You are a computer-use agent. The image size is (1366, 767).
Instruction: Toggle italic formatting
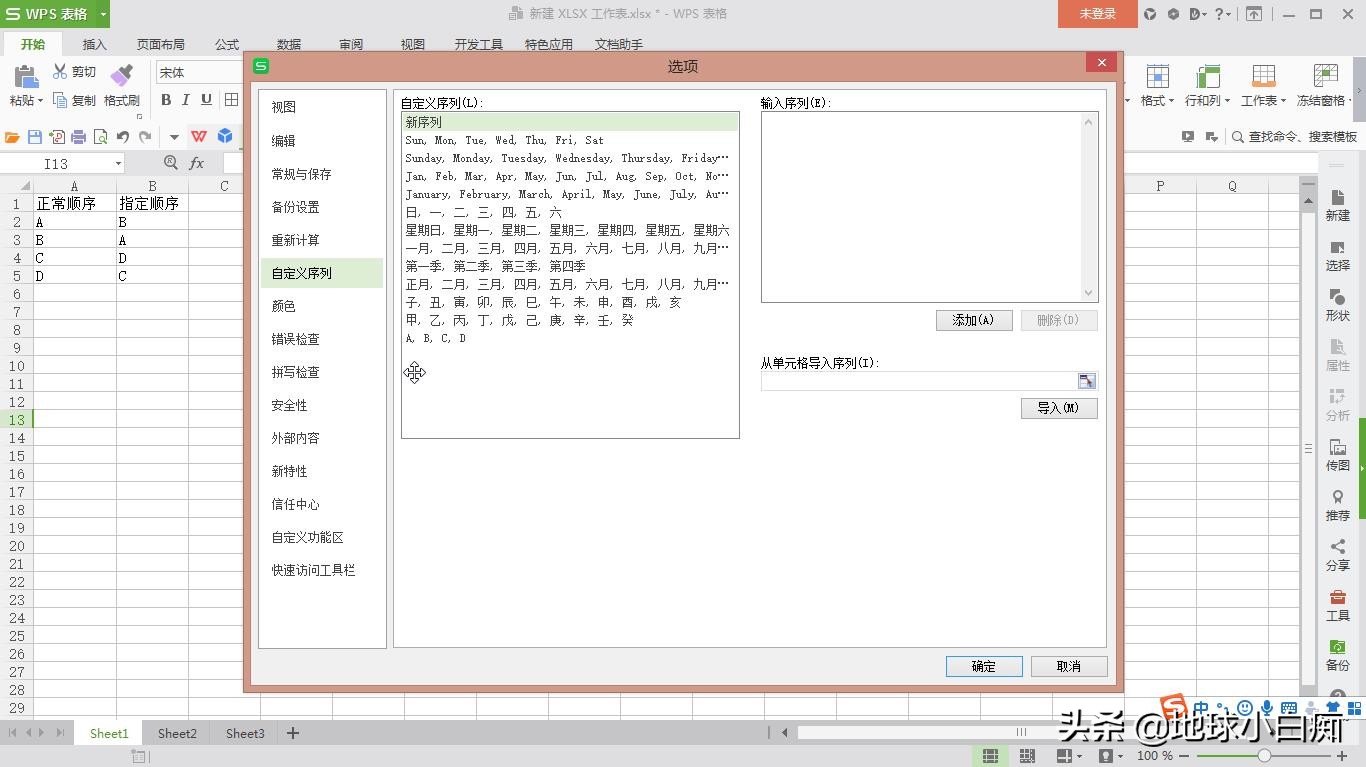pos(186,99)
